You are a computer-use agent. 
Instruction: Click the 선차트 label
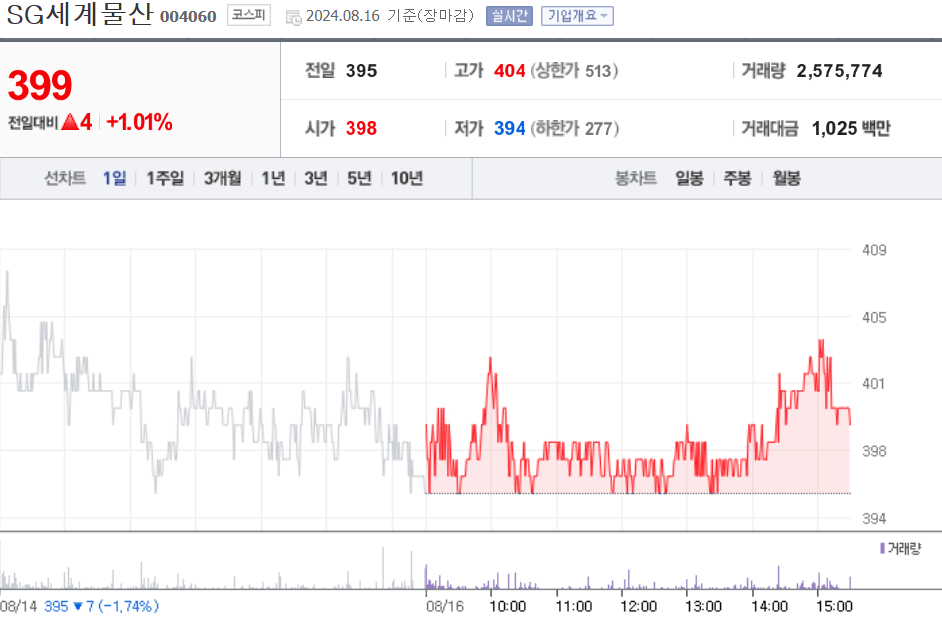pyautogui.click(x=65, y=178)
